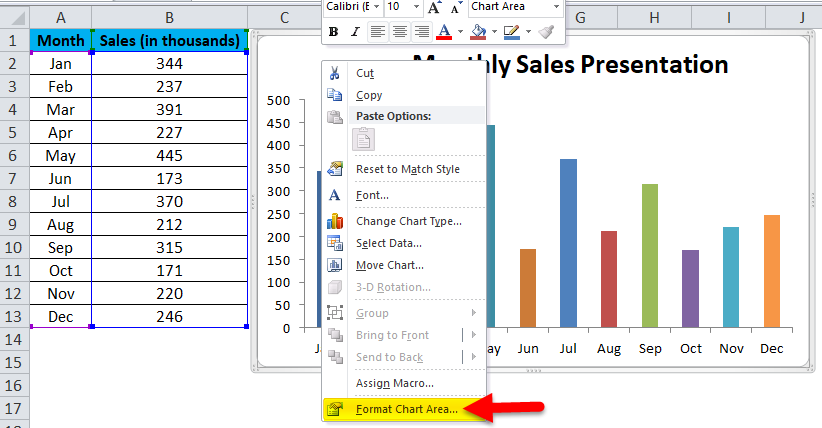
Task: Choose Cut from context menu
Action: click(x=365, y=73)
